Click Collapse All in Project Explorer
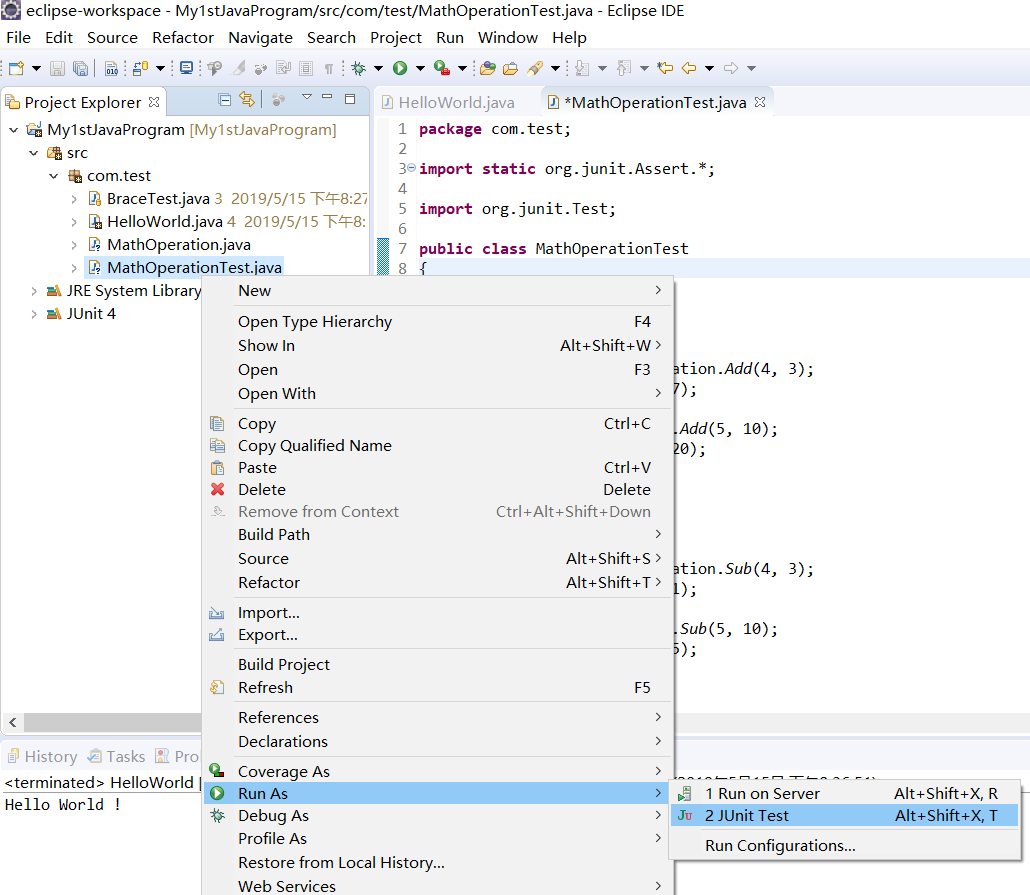Viewport: 1030px width, 895px height. (225, 100)
